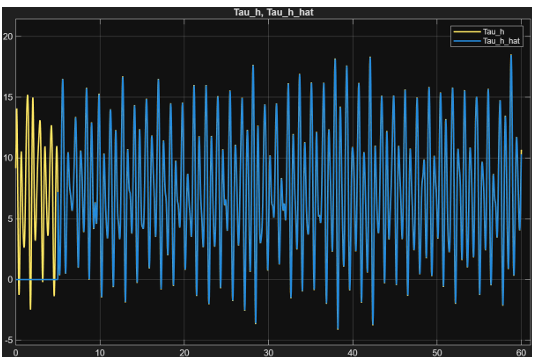Click the x-axis label 10

pos(100,352)
